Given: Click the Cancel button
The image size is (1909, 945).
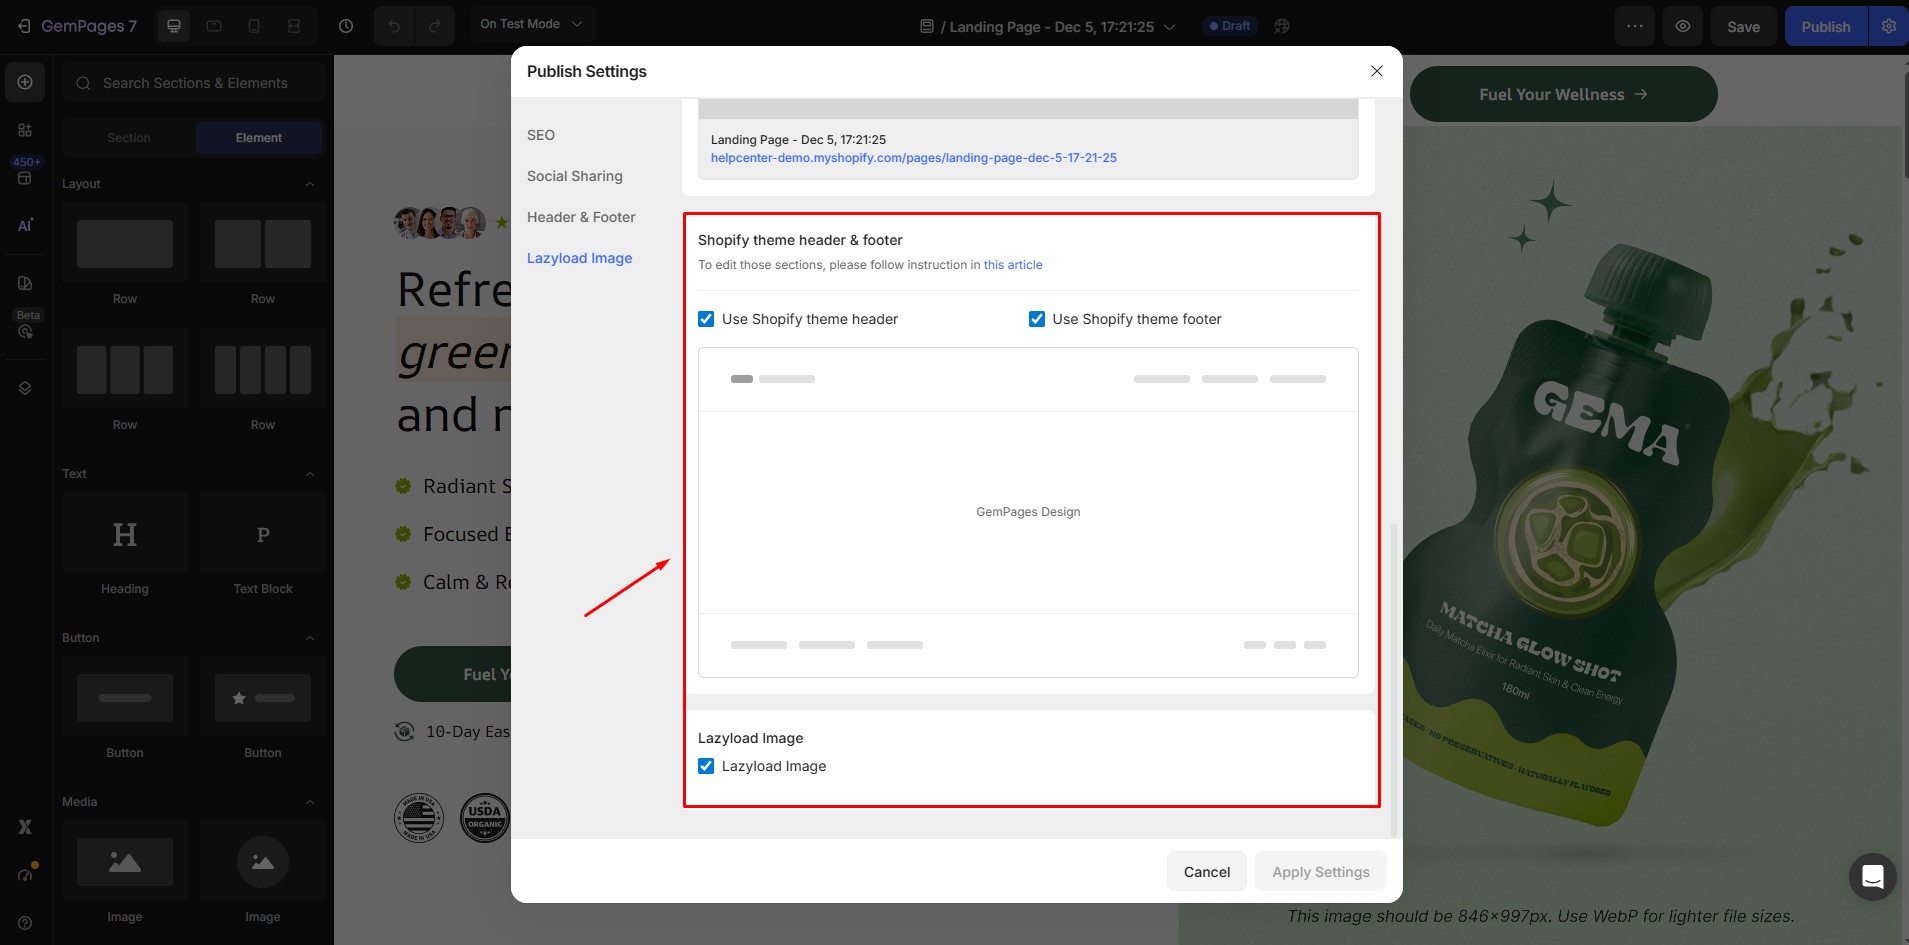Looking at the screenshot, I should (1206, 872).
